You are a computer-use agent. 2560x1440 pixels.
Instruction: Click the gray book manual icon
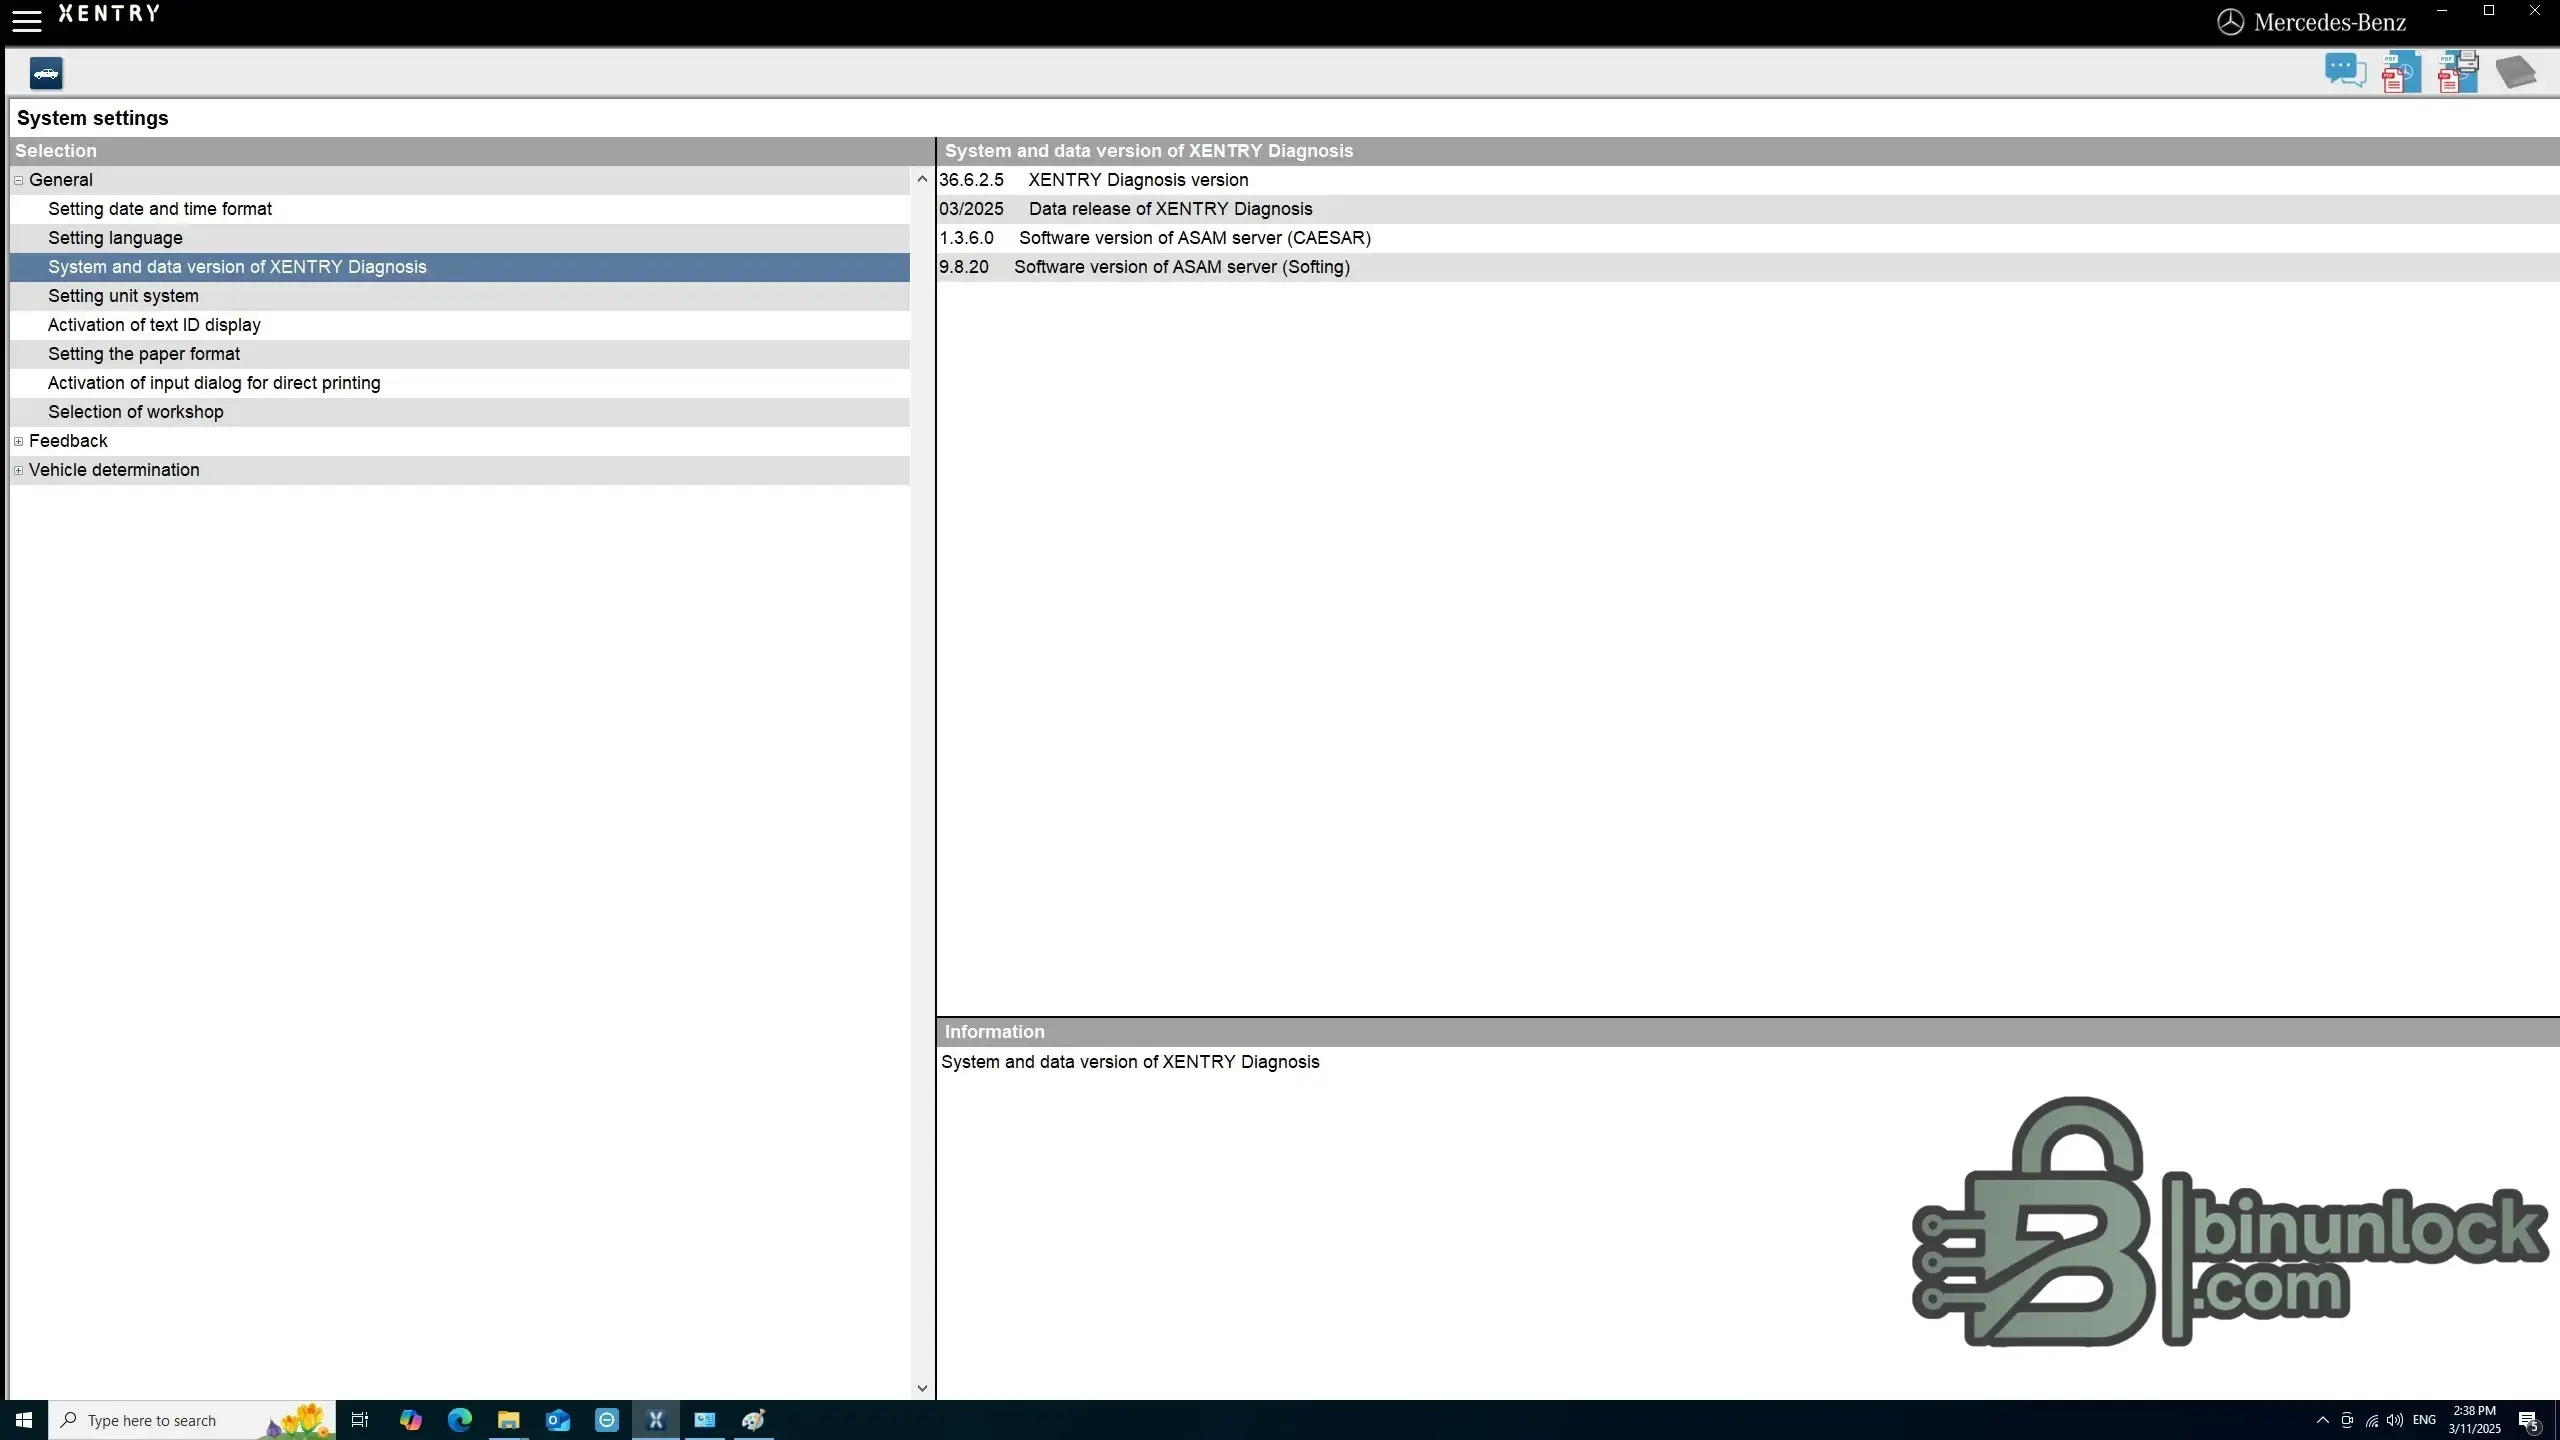pyautogui.click(x=2516, y=72)
